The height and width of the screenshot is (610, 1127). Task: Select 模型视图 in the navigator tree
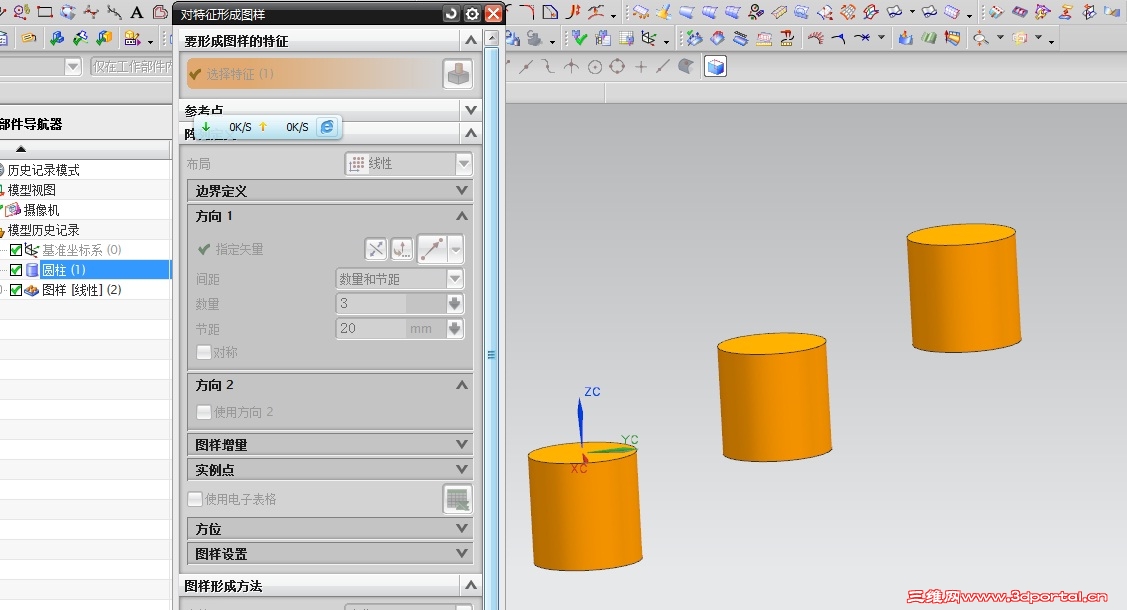pyautogui.click(x=32, y=190)
